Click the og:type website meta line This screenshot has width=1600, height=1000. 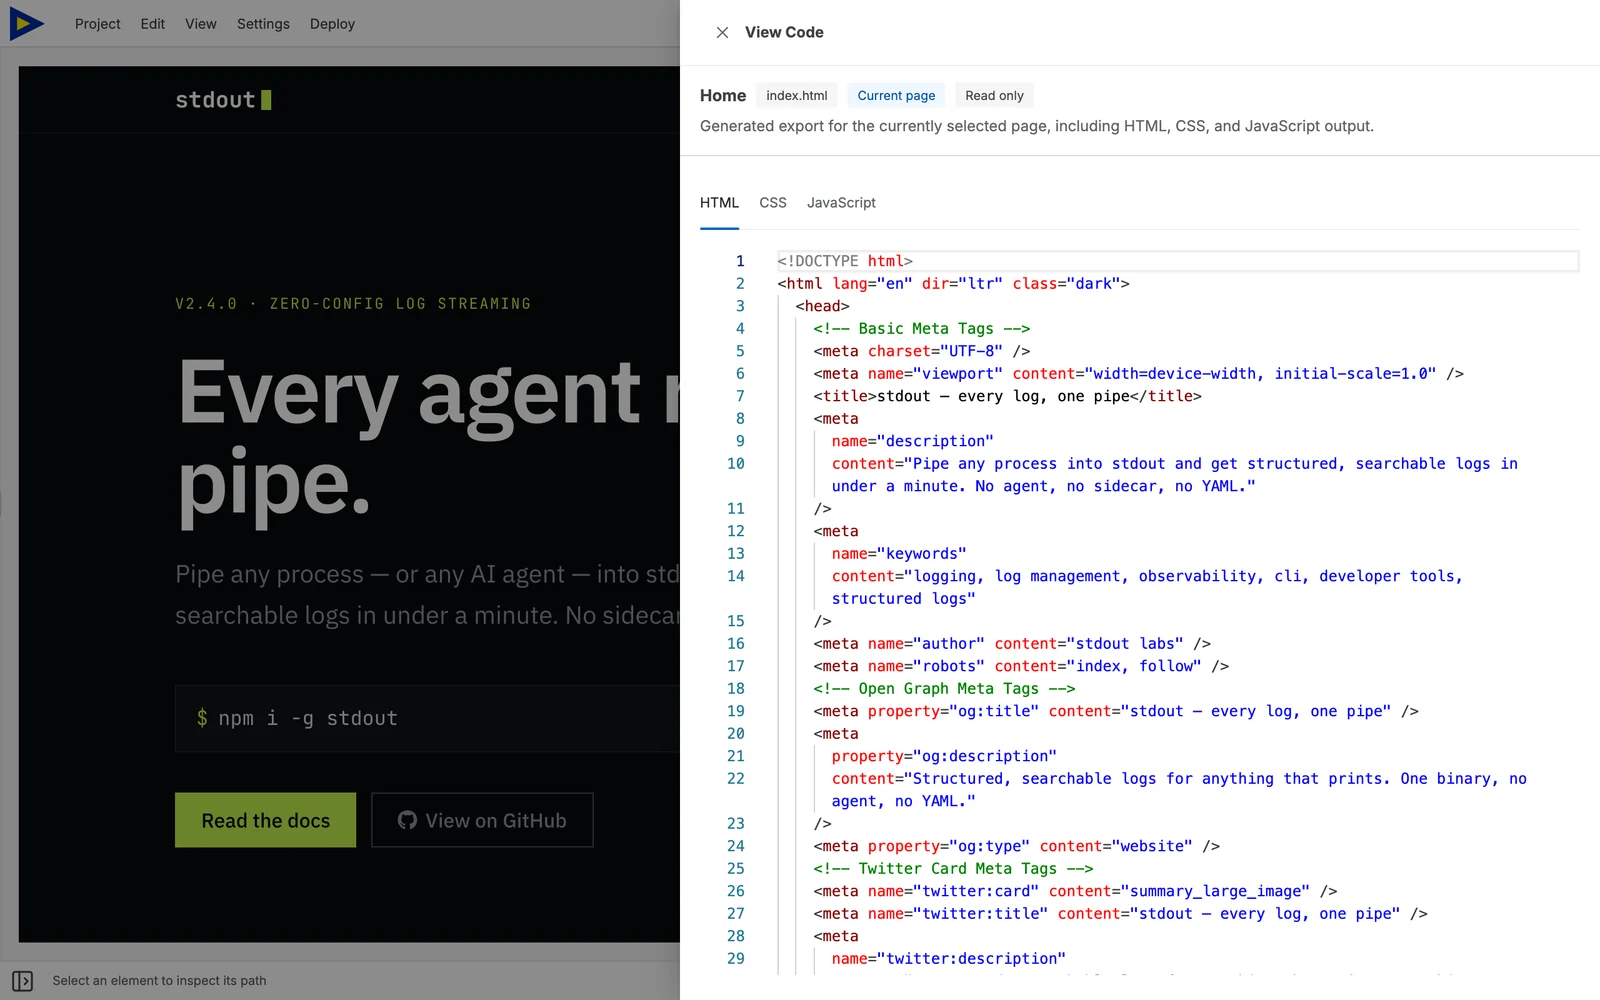click(x=1017, y=846)
